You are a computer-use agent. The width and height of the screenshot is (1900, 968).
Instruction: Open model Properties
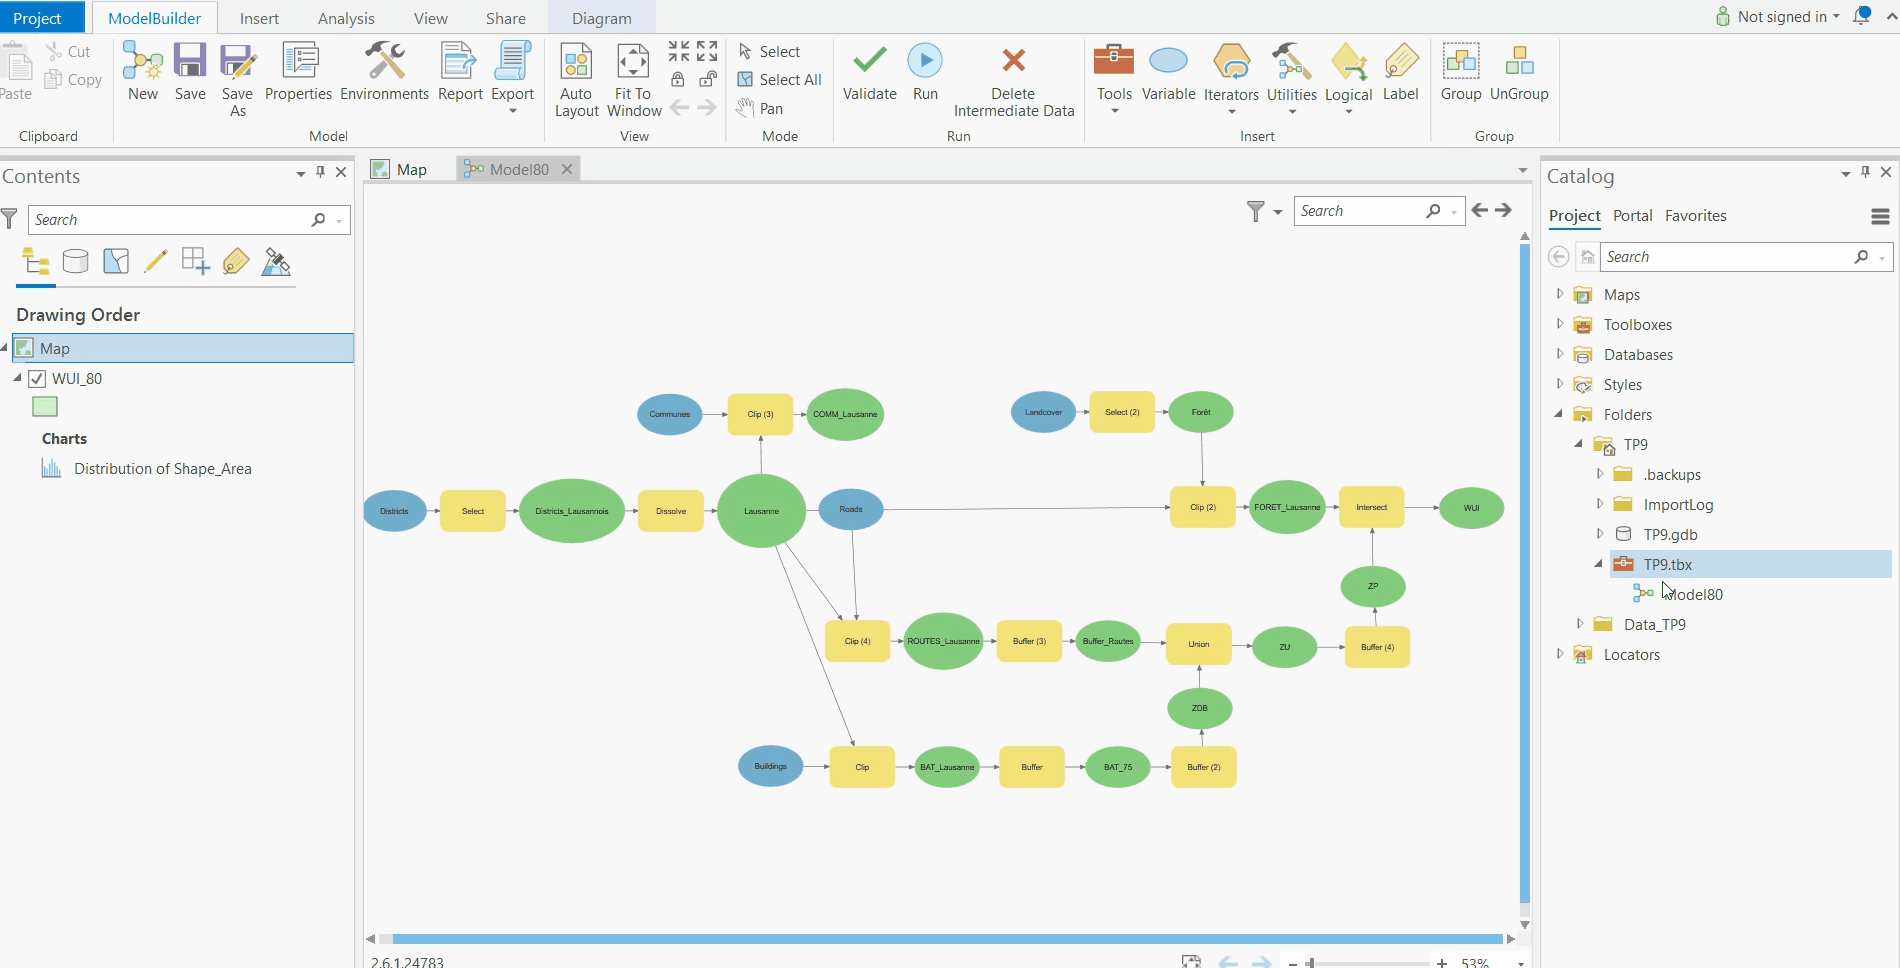tap(298, 62)
